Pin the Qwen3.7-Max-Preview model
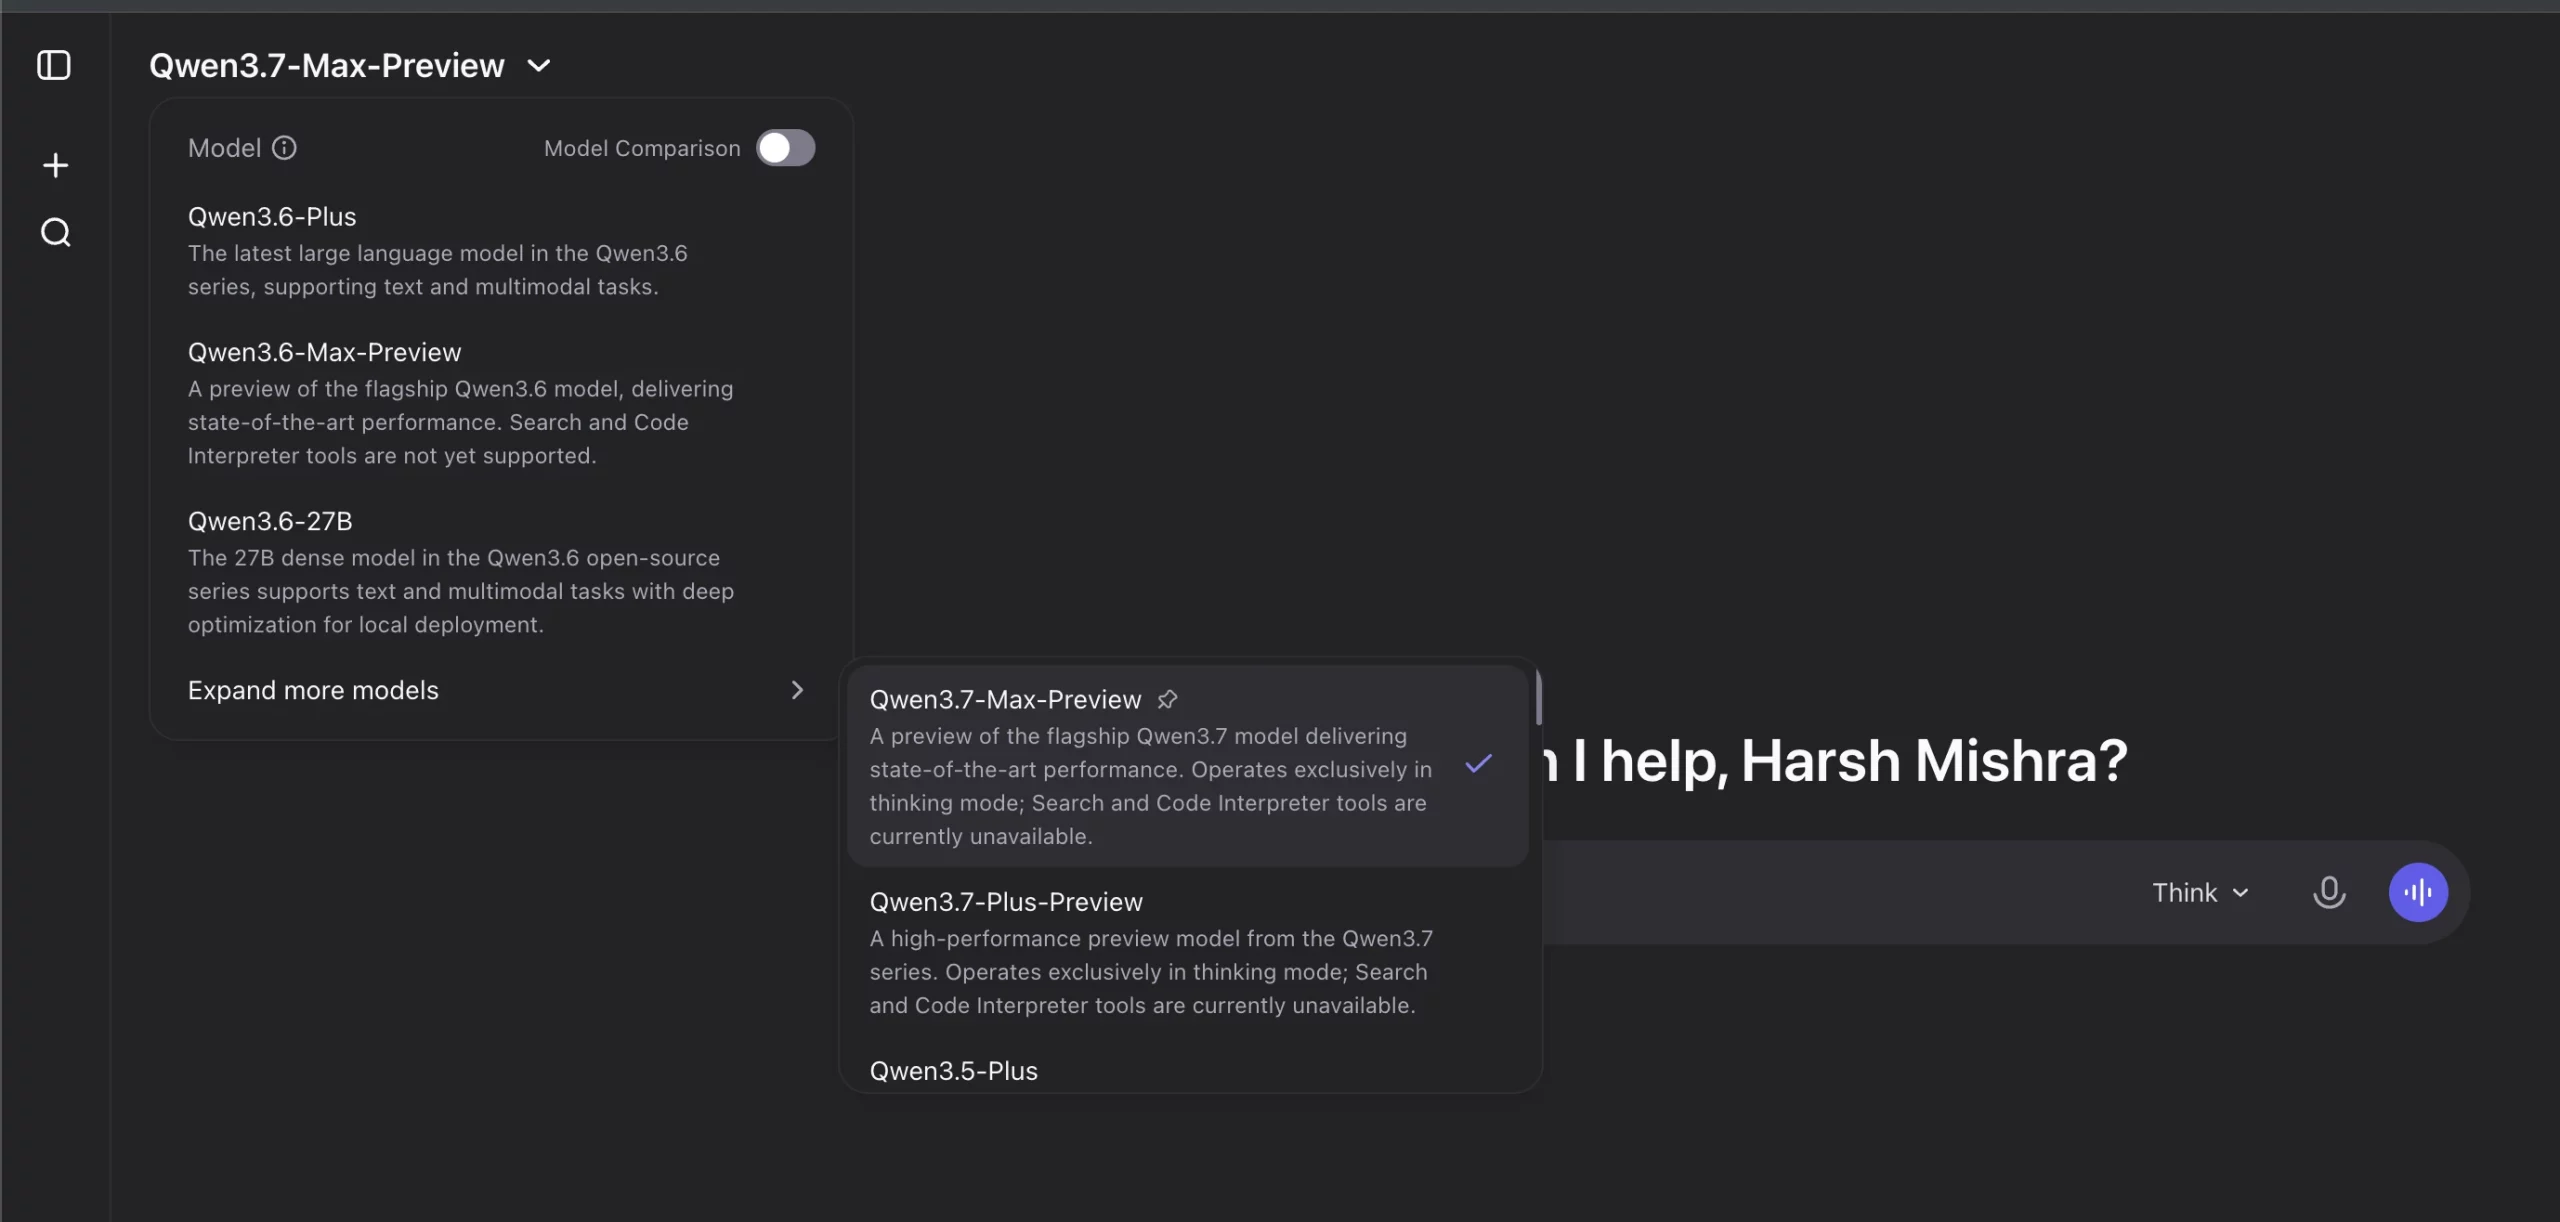This screenshot has height=1222, width=2560. point(1167,700)
